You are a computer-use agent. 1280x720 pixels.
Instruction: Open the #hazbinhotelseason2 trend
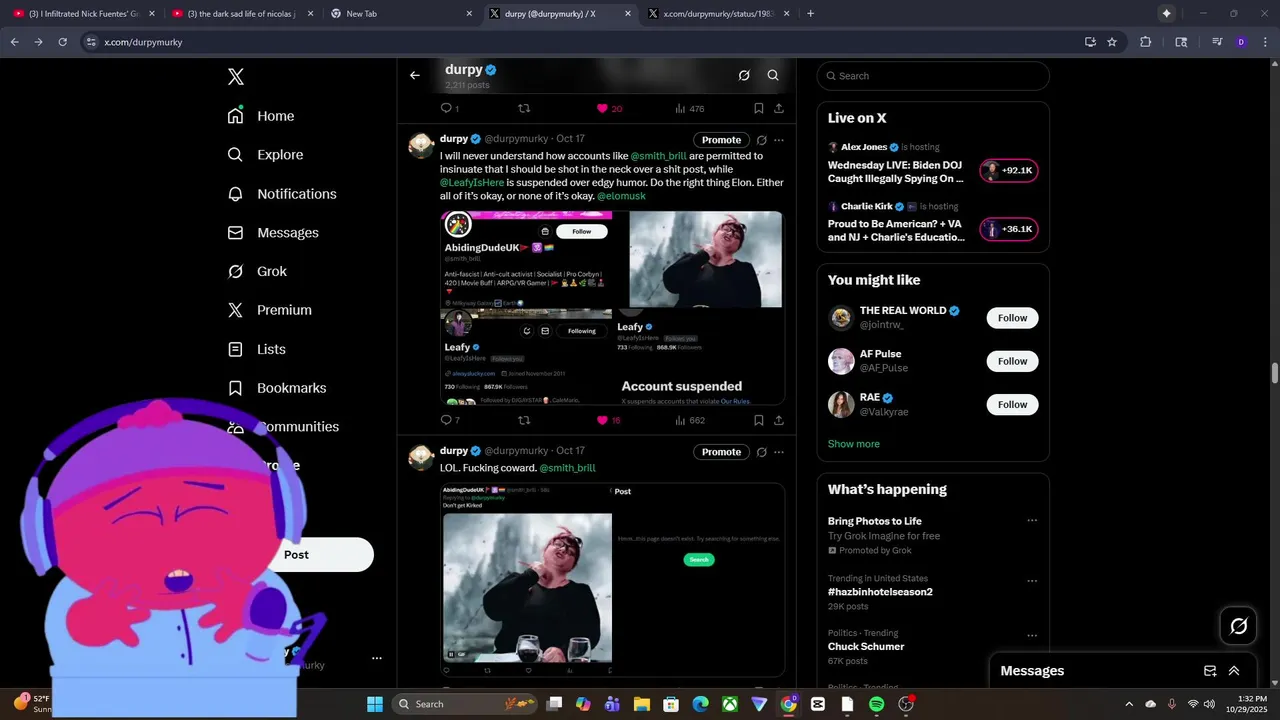[x=880, y=592]
